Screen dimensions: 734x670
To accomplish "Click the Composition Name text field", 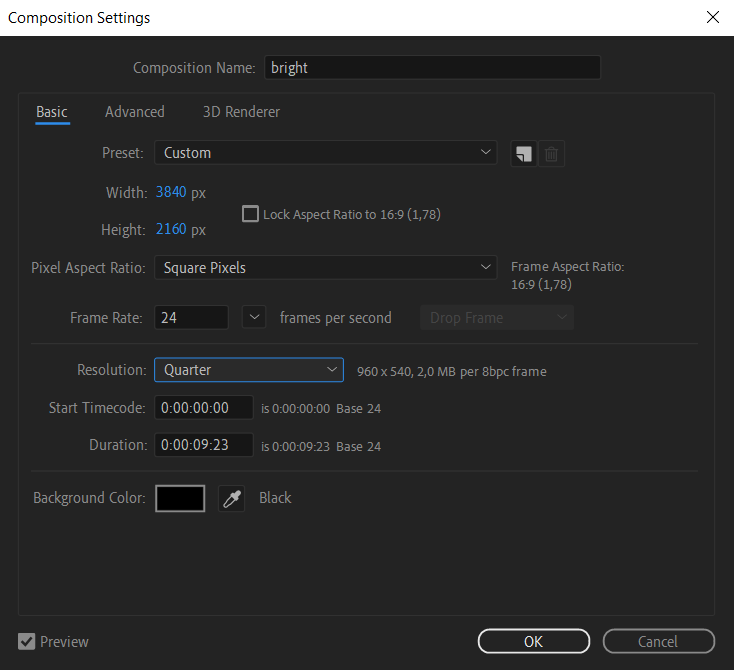I will click(x=432, y=68).
